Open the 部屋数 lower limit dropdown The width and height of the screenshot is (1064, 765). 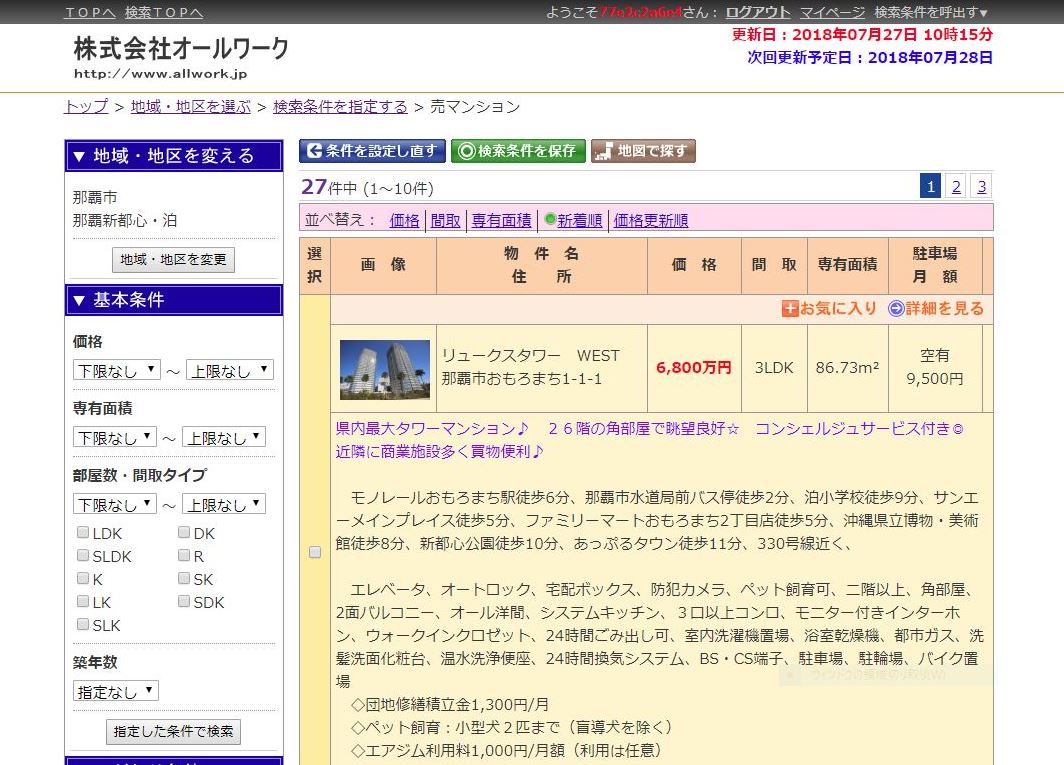tap(115, 504)
